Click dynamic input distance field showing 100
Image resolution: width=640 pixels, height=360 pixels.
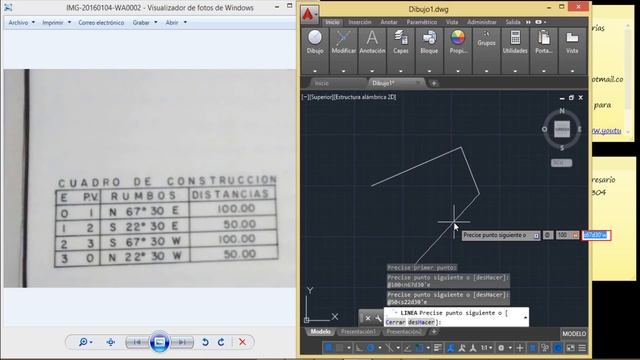point(567,235)
